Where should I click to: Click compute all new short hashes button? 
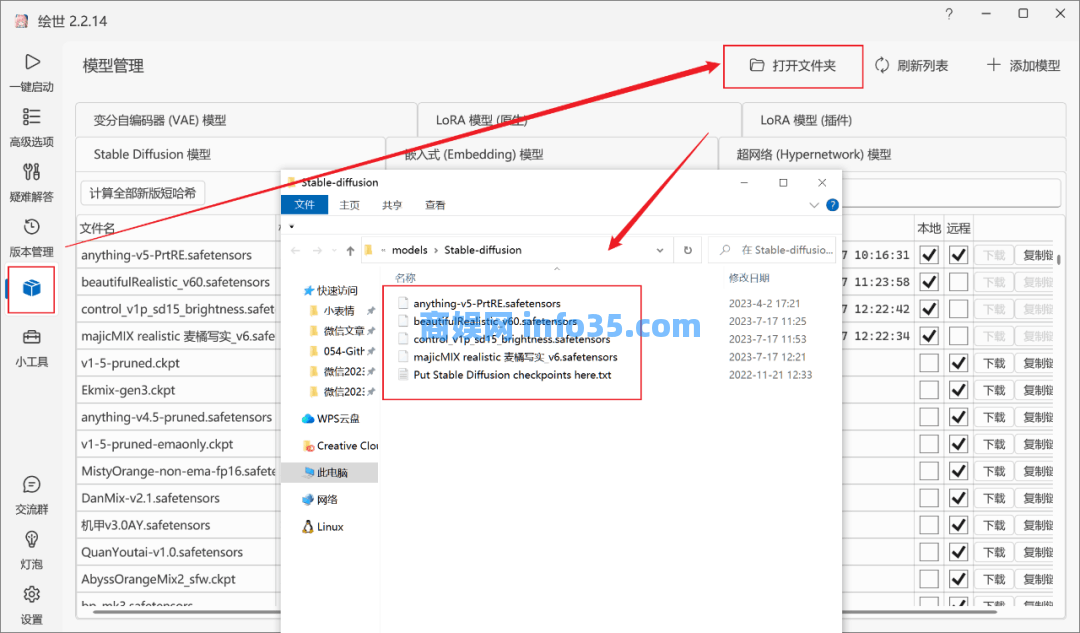coord(143,194)
